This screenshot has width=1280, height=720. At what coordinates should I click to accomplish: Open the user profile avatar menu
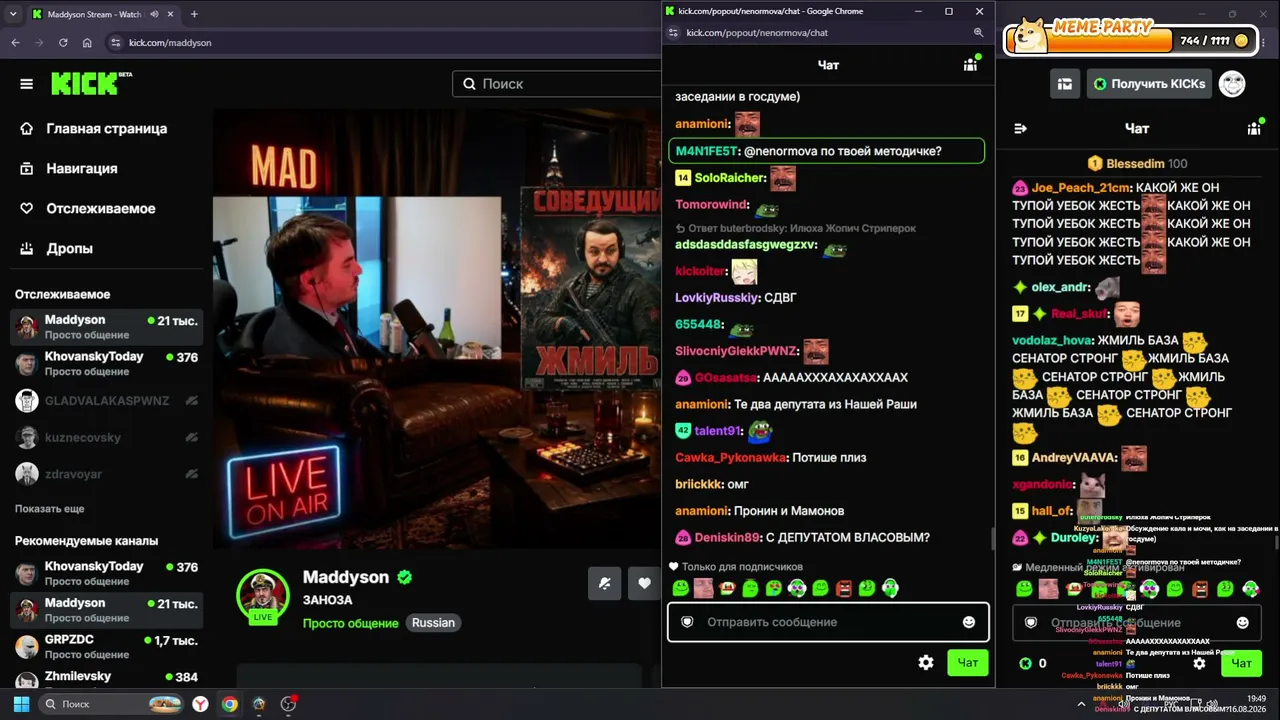point(1232,84)
